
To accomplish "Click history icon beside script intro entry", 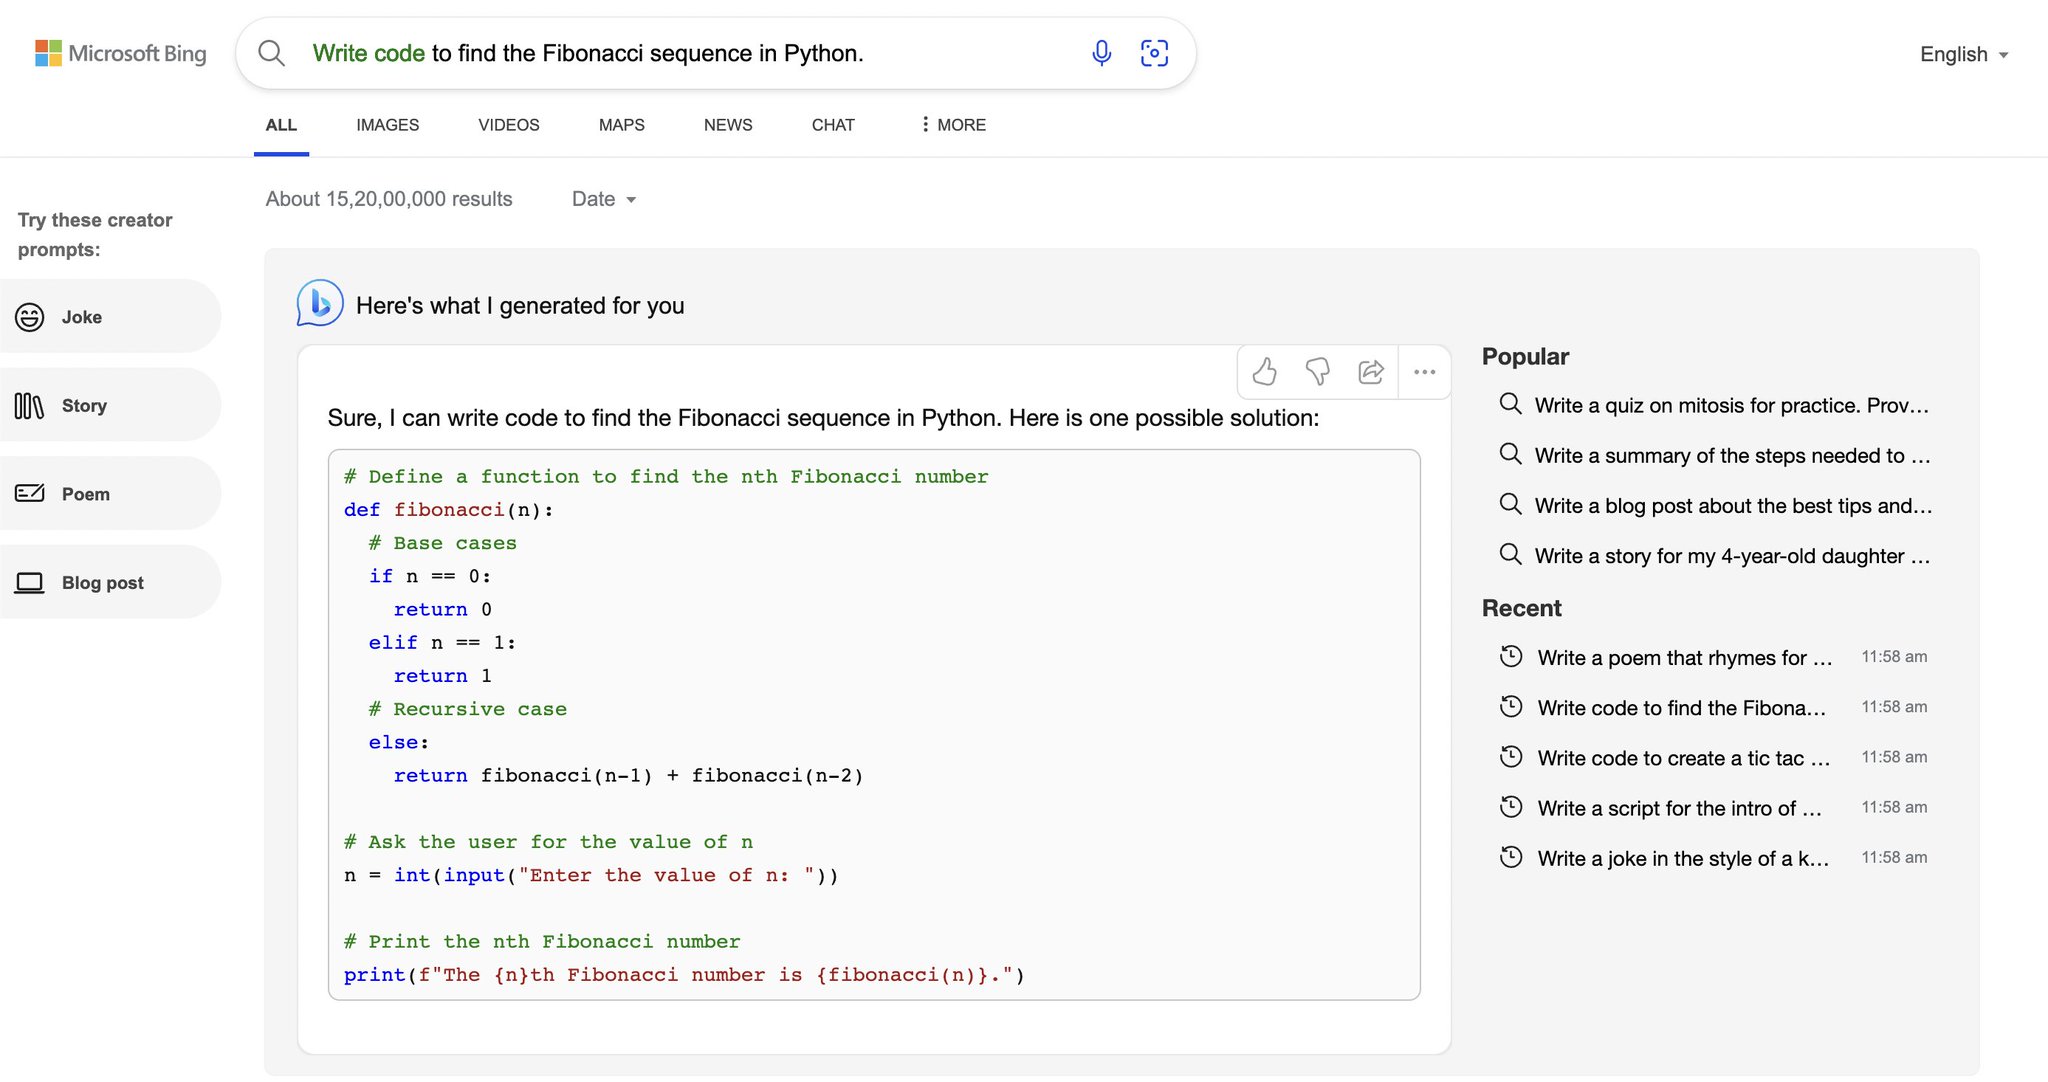I will pyautogui.click(x=1511, y=806).
